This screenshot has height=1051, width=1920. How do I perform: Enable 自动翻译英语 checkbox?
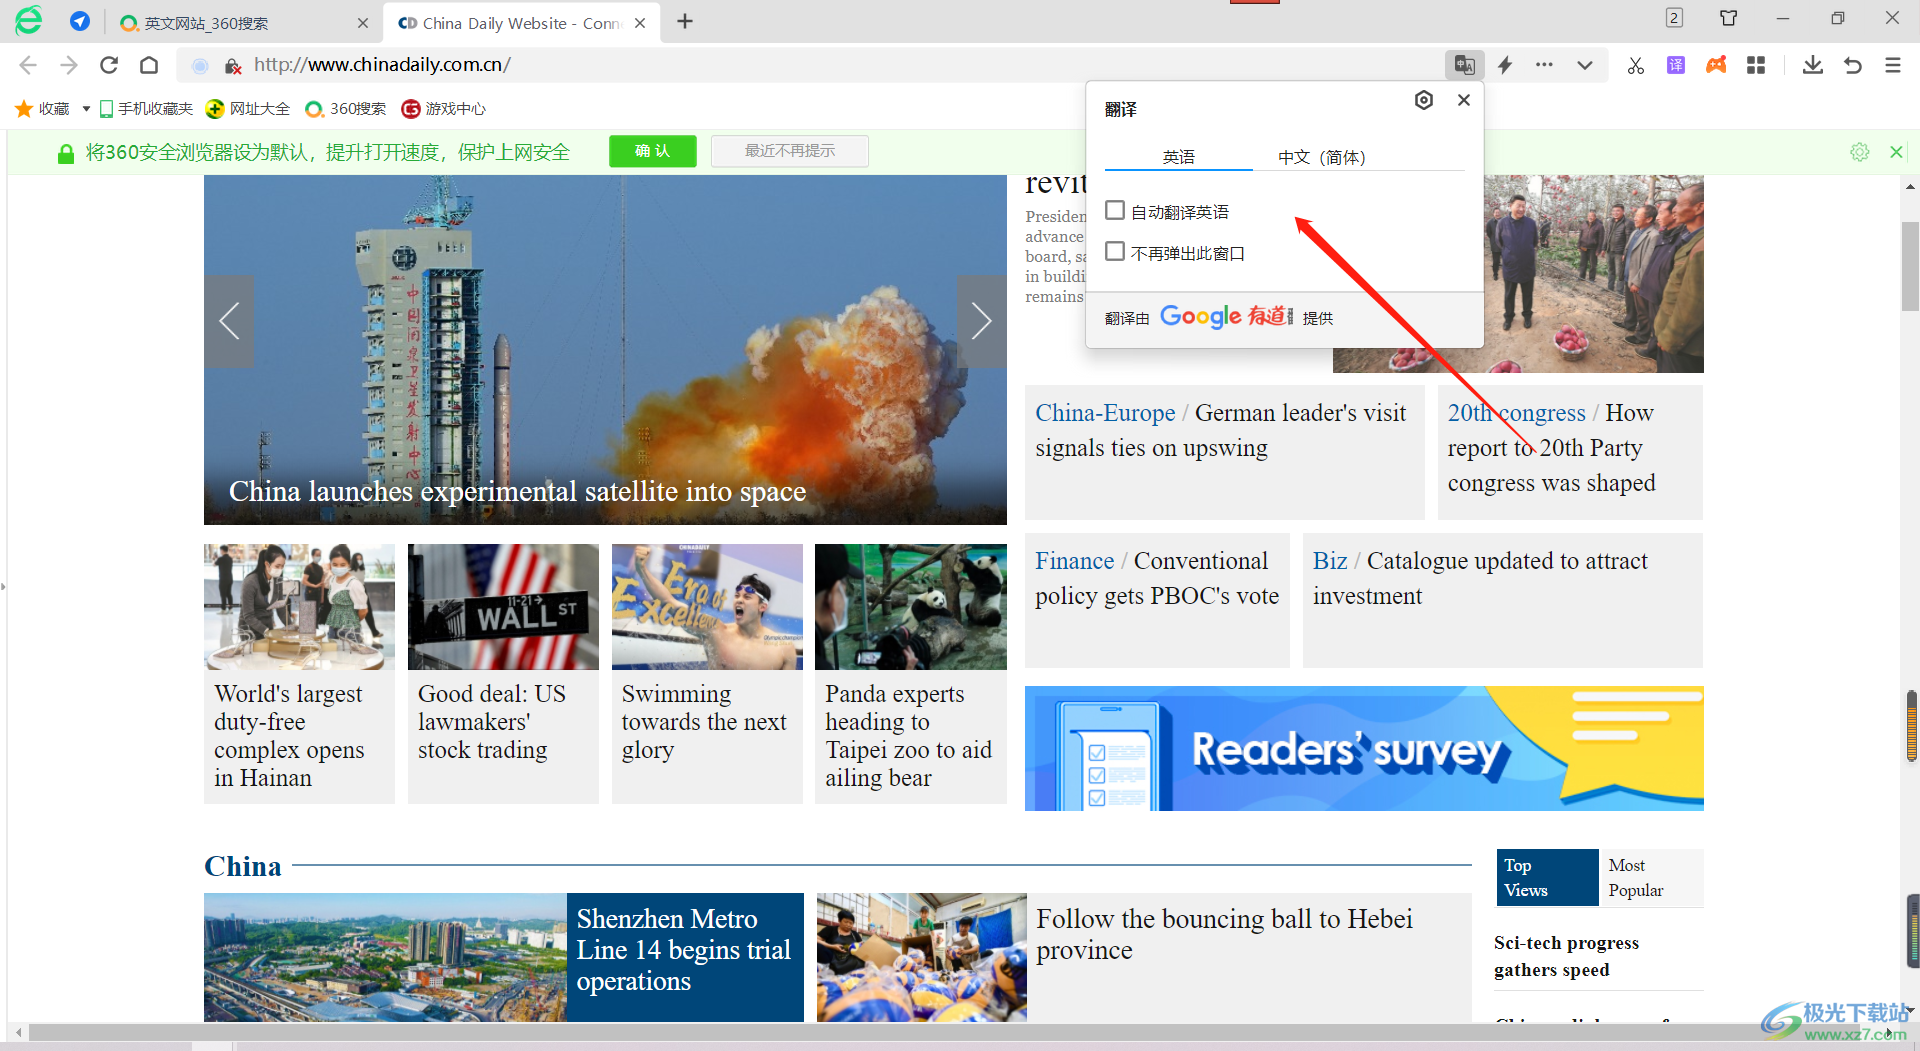click(x=1115, y=210)
